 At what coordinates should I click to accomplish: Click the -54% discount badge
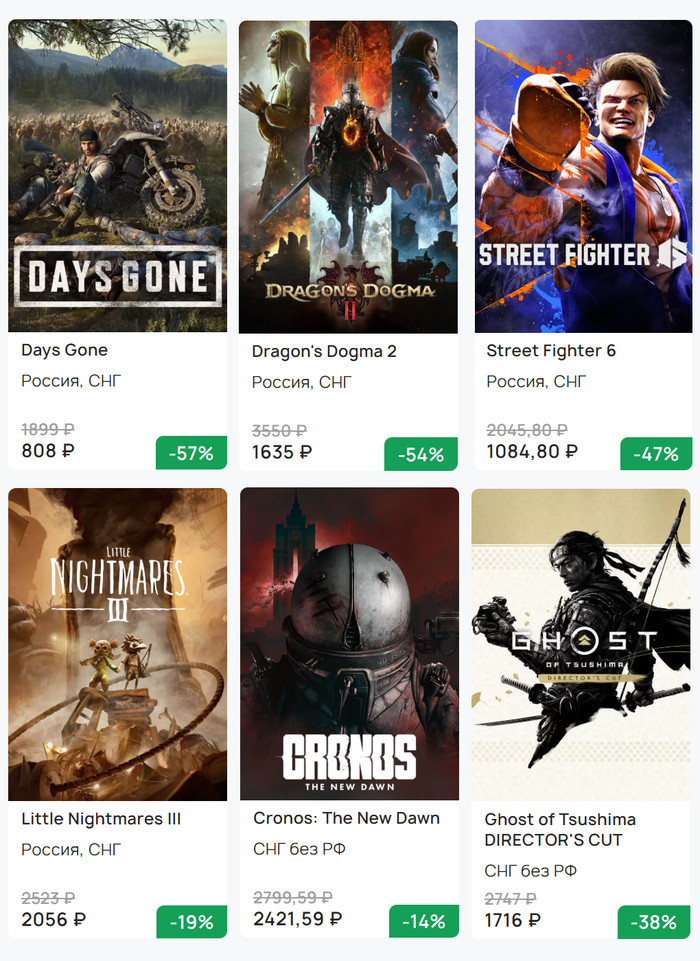421,454
